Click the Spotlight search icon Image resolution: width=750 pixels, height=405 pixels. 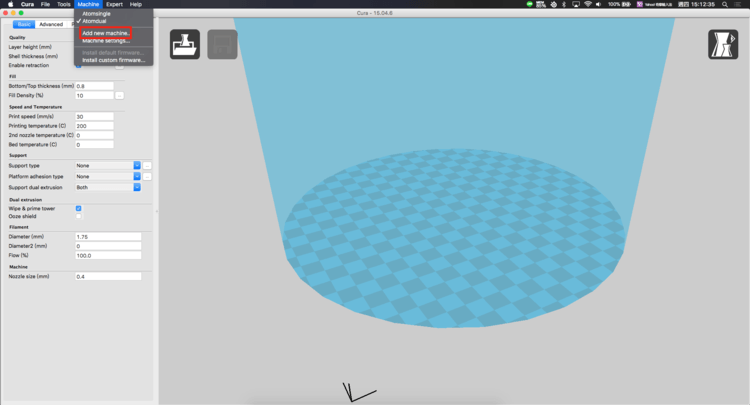[x=725, y=4]
